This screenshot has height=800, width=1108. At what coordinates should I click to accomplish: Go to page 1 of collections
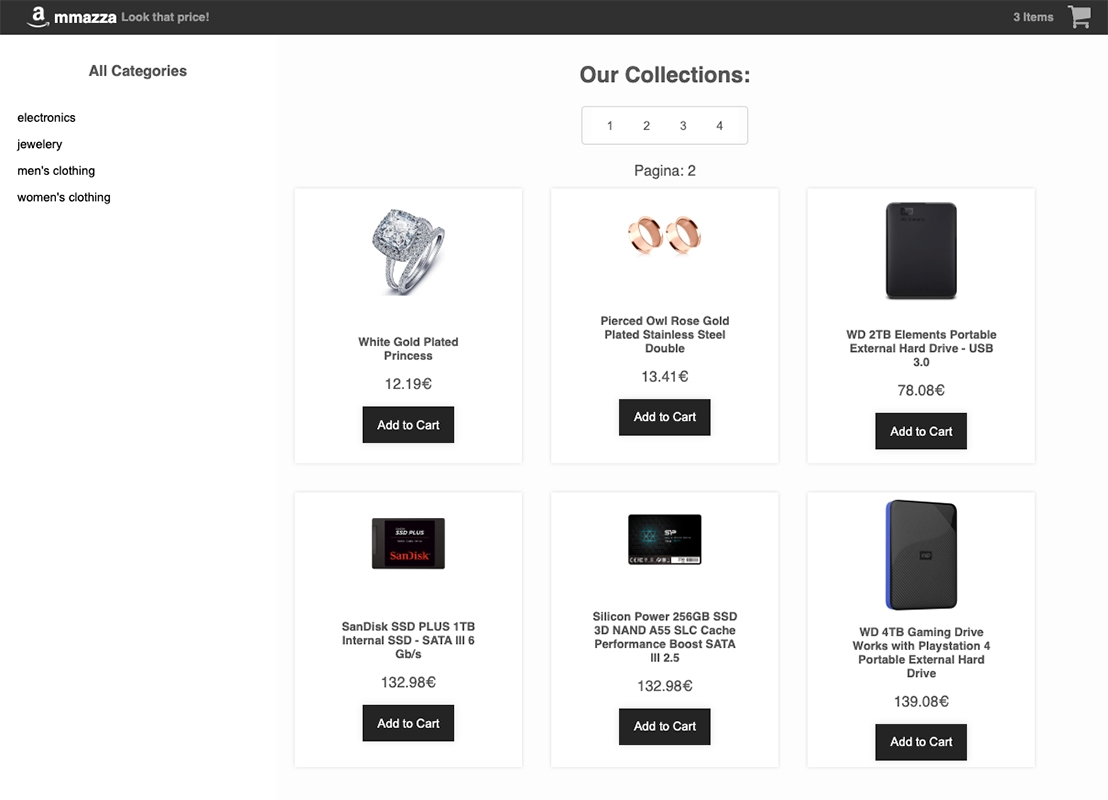[610, 126]
